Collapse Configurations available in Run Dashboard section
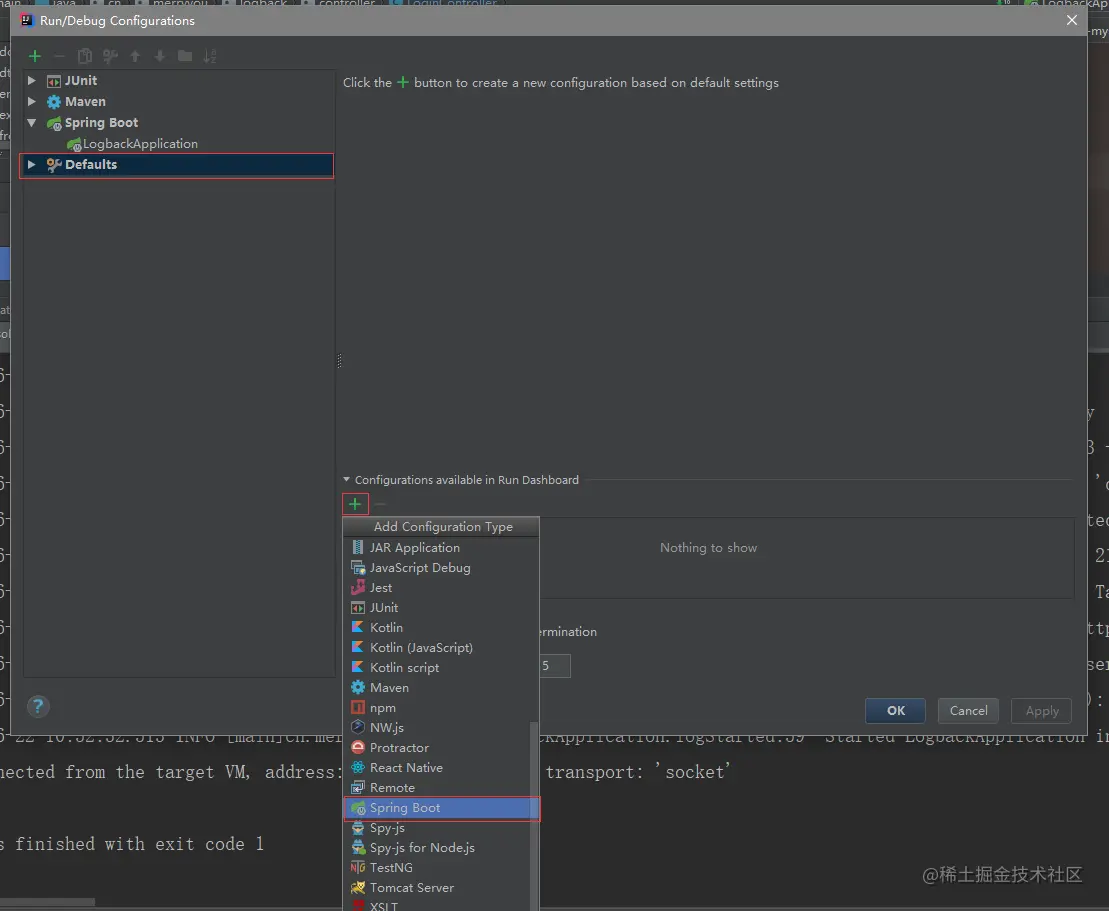 347,480
